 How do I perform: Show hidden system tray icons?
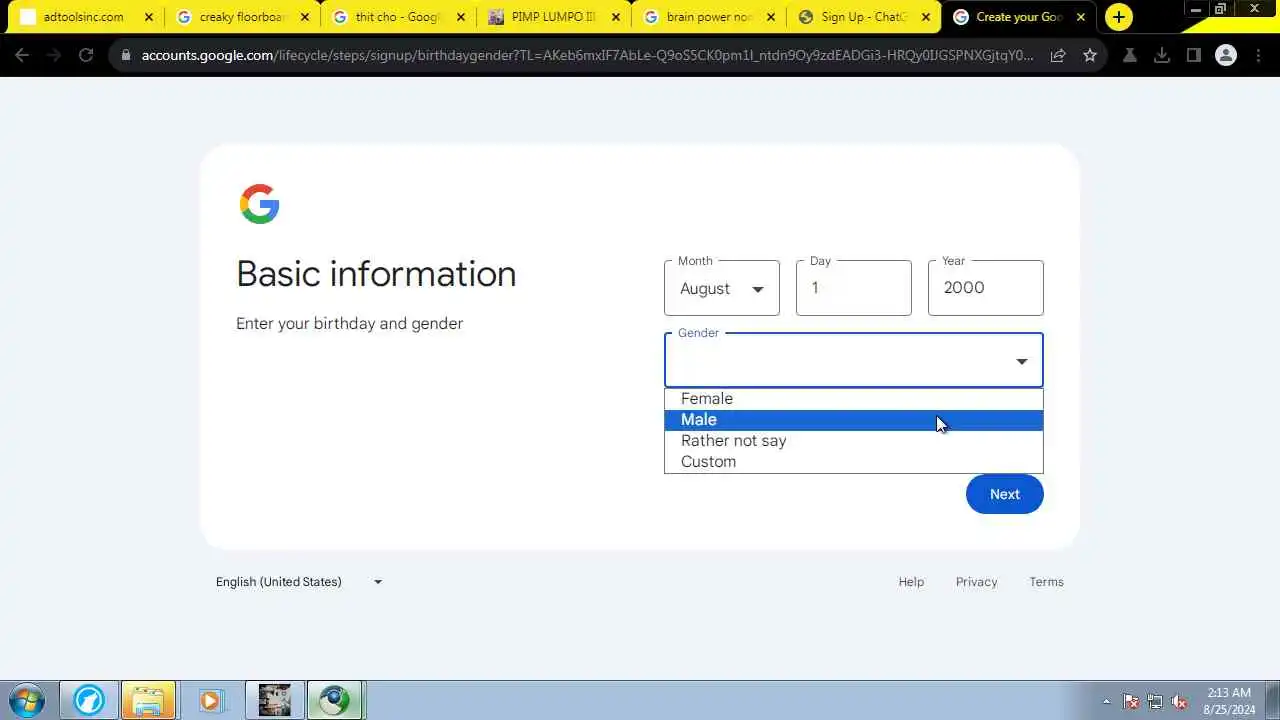[x=1106, y=701]
